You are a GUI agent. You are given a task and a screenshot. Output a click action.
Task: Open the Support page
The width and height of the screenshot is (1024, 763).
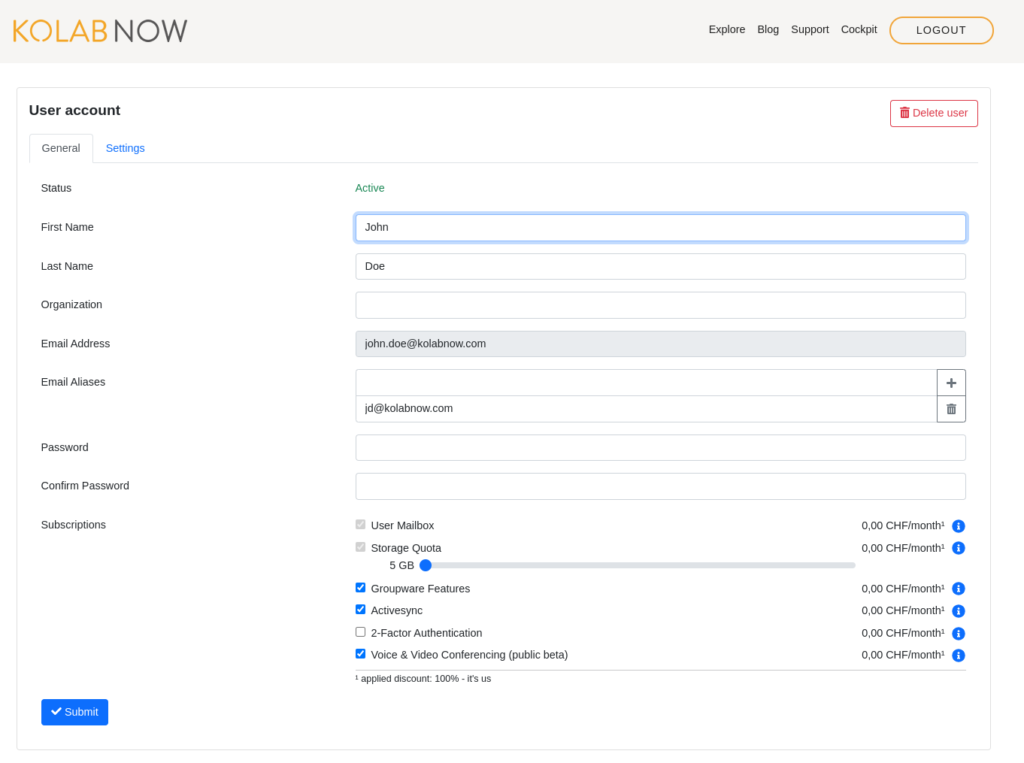point(810,30)
